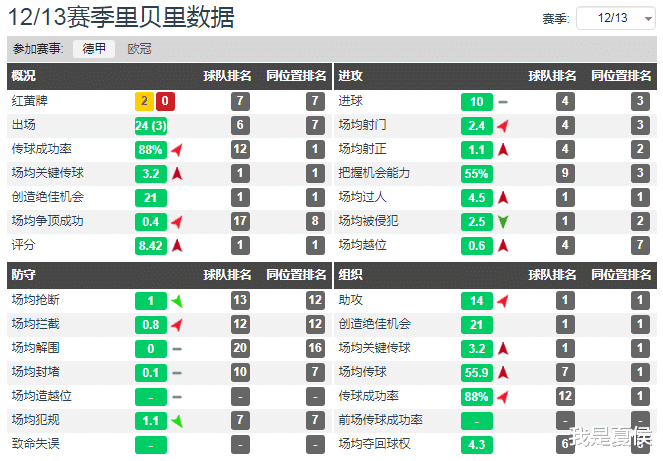This screenshot has width=663, height=461.
Task: Click the flat dash indicator beside 进球 10
Action: pos(503,101)
